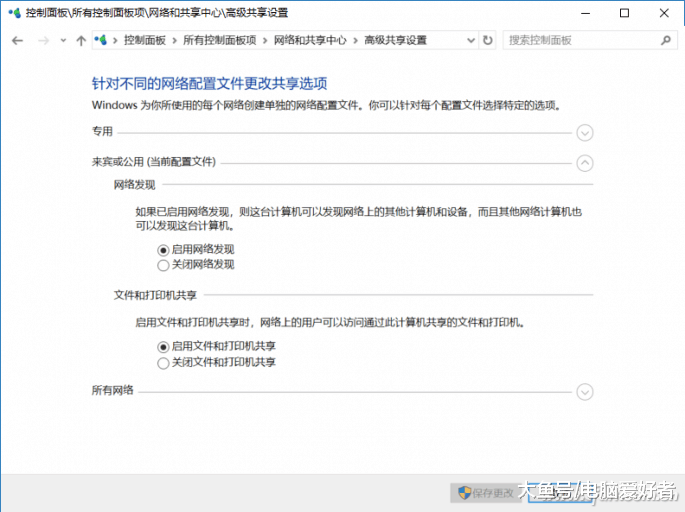Click the 所有控制面板项 breadcrumb
Image resolution: width=685 pixels, height=512 pixels.
[219, 40]
